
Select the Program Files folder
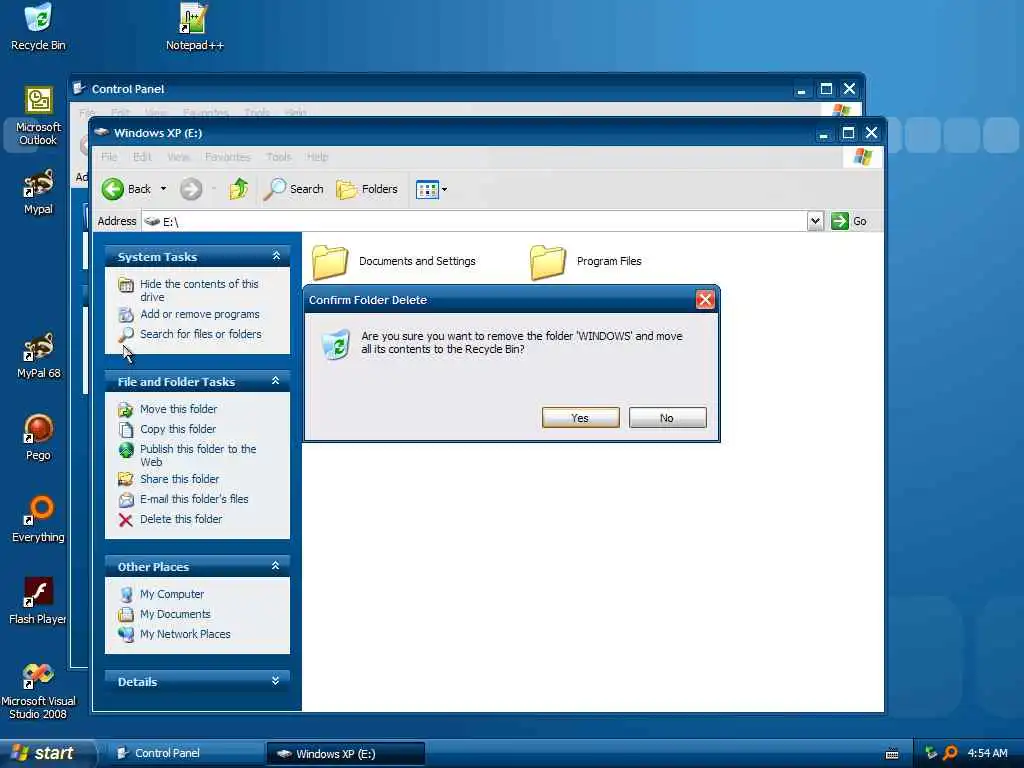(x=586, y=261)
